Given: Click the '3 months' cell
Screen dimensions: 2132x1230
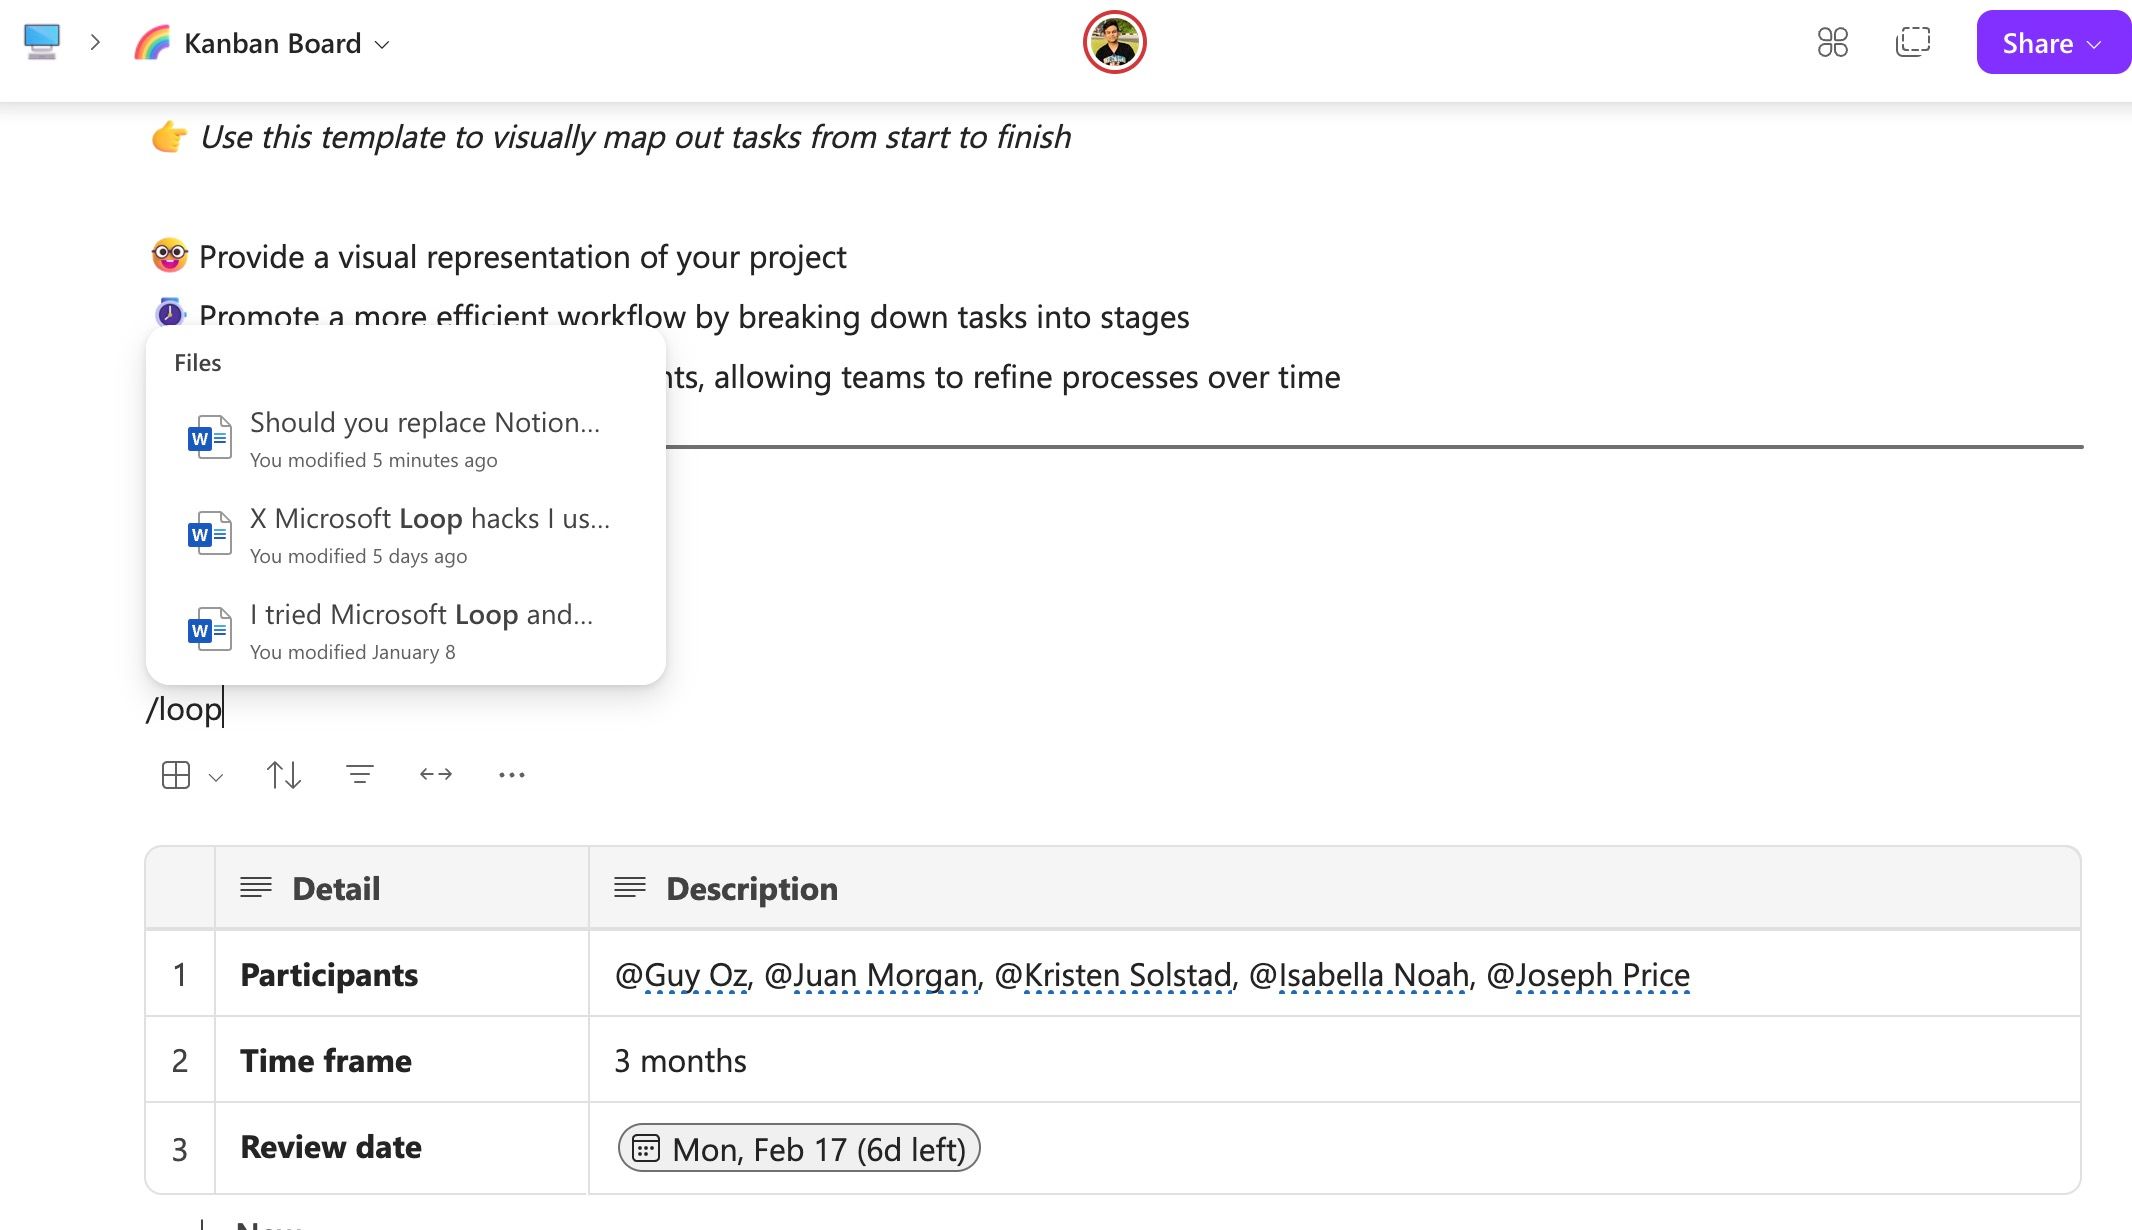Looking at the screenshot, I should tap(1334, 1060).
